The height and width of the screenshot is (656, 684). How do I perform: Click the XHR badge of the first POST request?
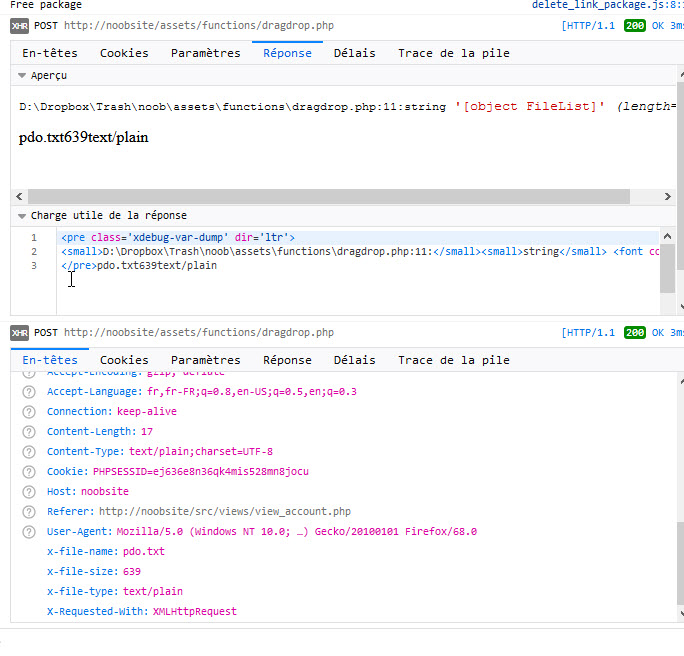click(x=20, y=26)
